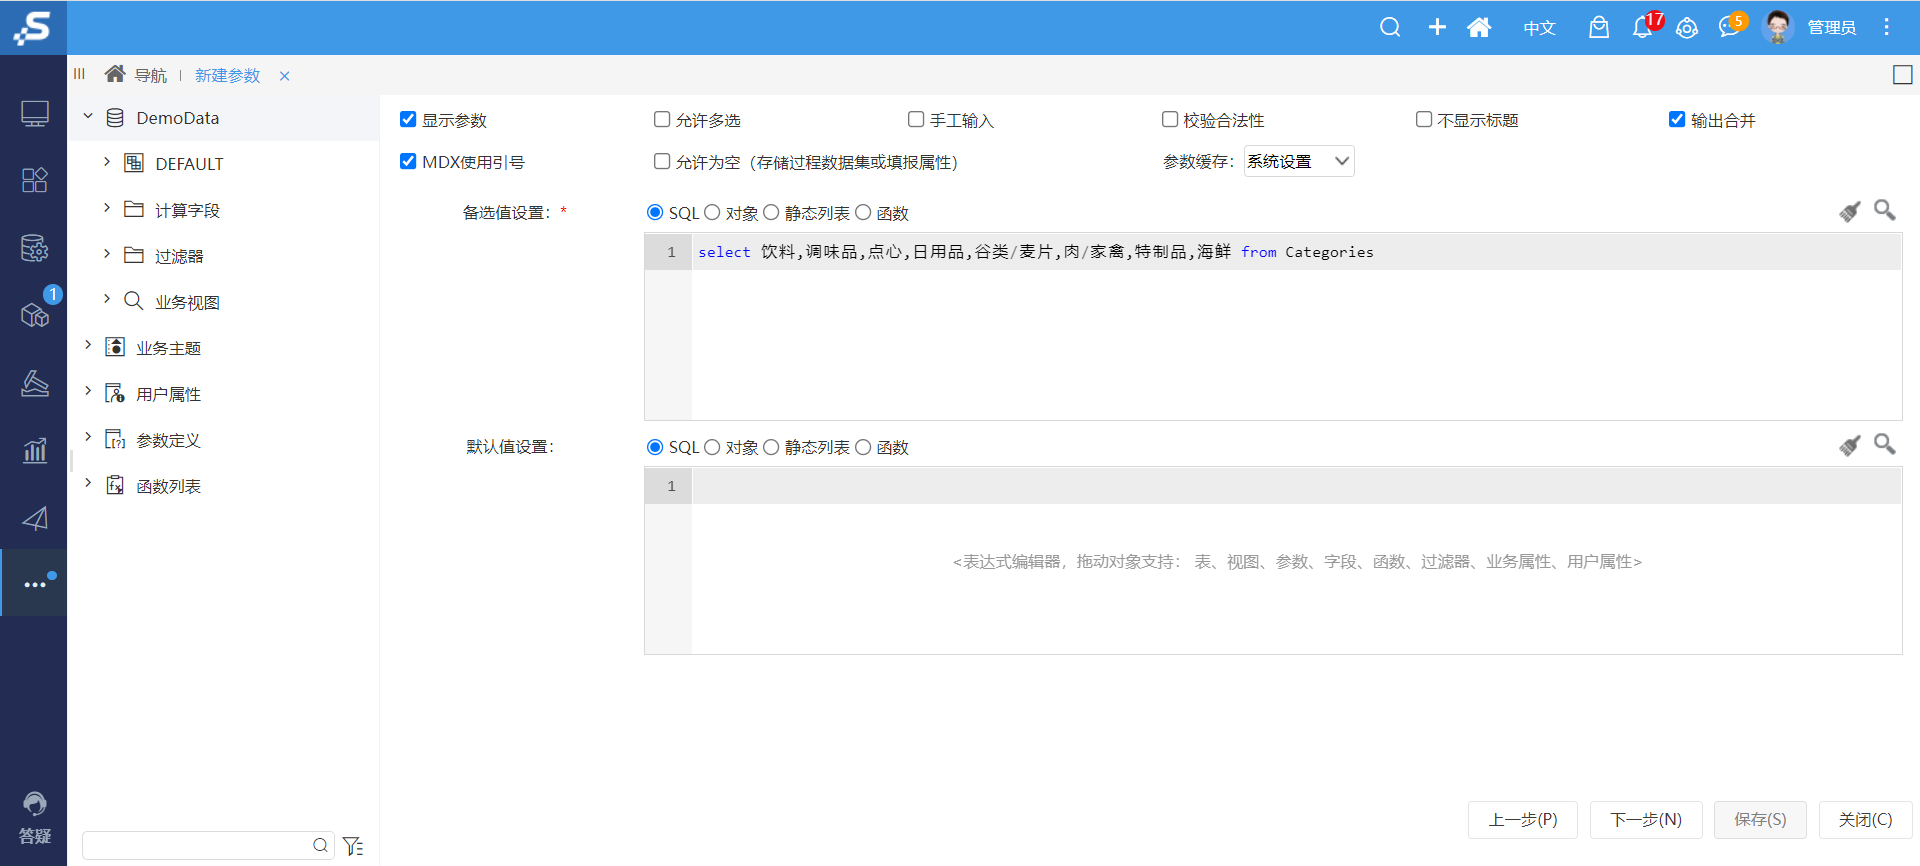Expand the 业务主题 node
Viewport: 1920px width, 866px height.
(88, 345)
